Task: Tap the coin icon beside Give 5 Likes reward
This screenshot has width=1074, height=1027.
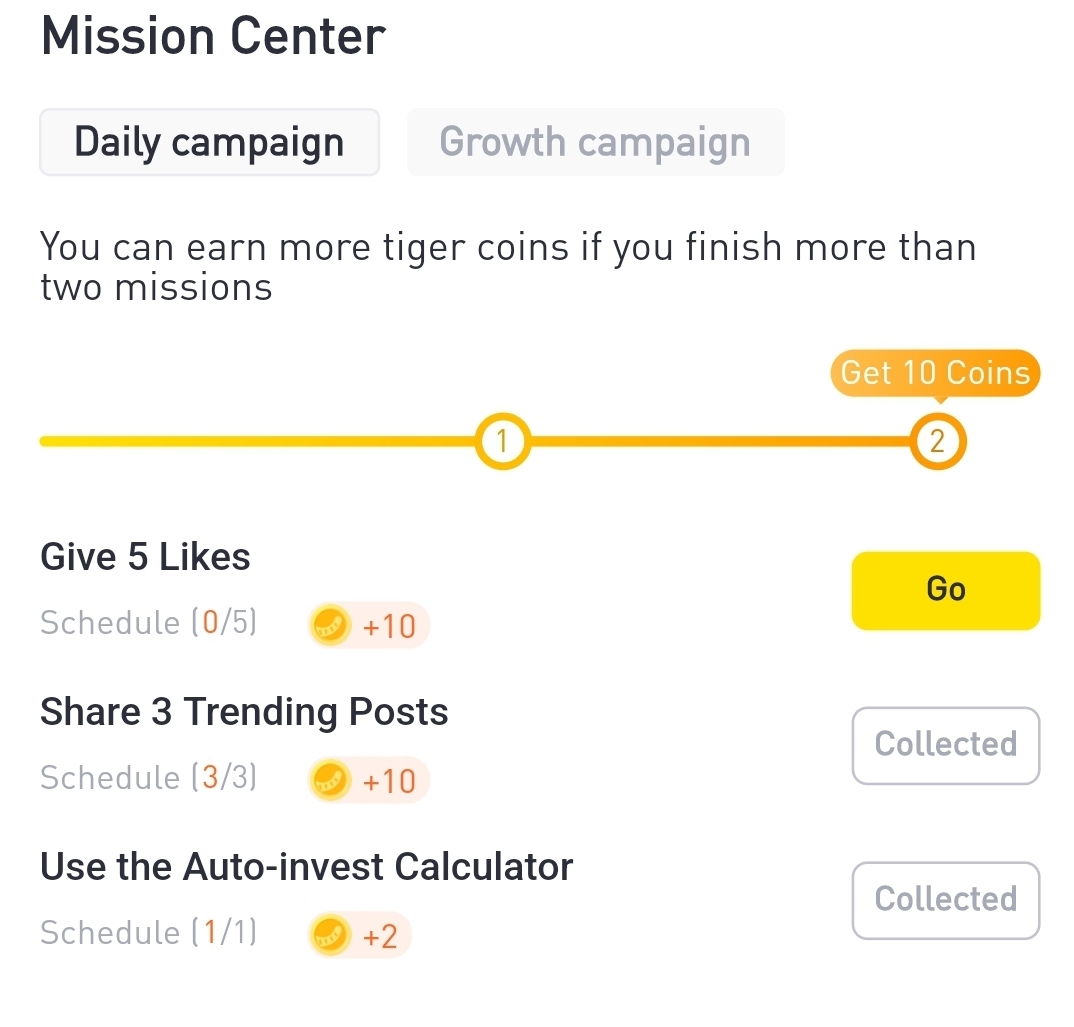Action: click(331, 626)
